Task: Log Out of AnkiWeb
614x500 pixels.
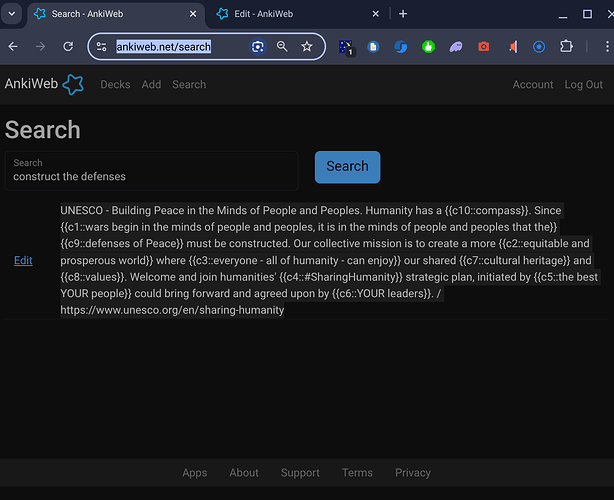Action: [583, 85]
